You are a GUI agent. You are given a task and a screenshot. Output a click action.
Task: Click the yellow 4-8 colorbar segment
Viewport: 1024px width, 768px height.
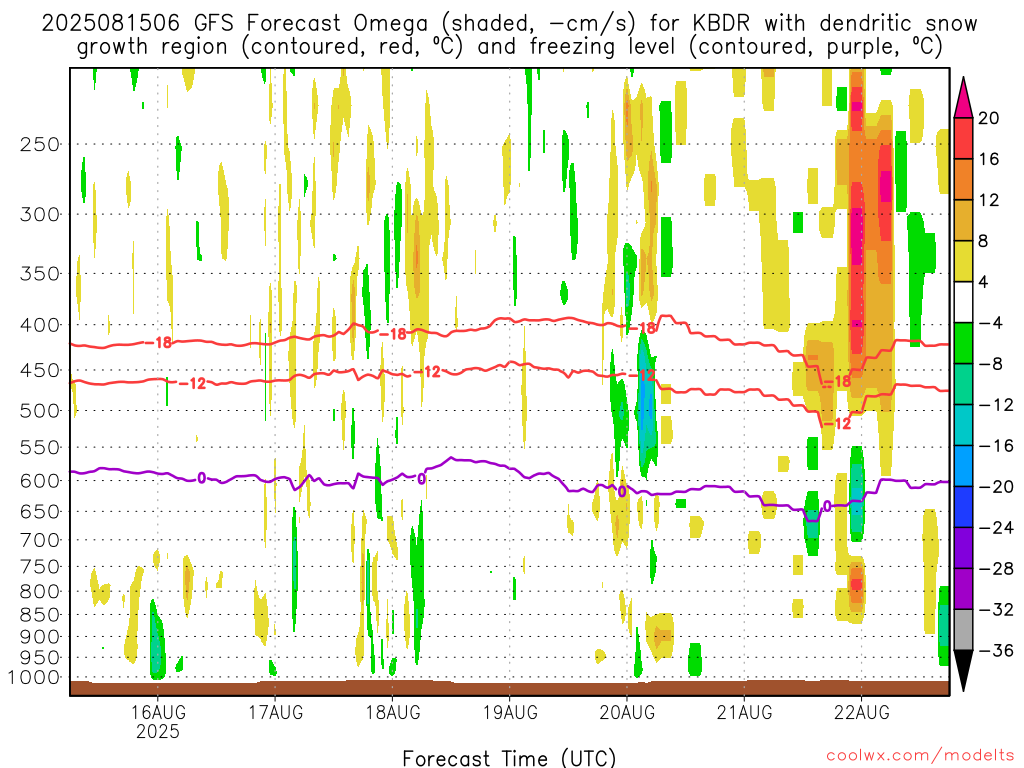[x=963, y=261]
